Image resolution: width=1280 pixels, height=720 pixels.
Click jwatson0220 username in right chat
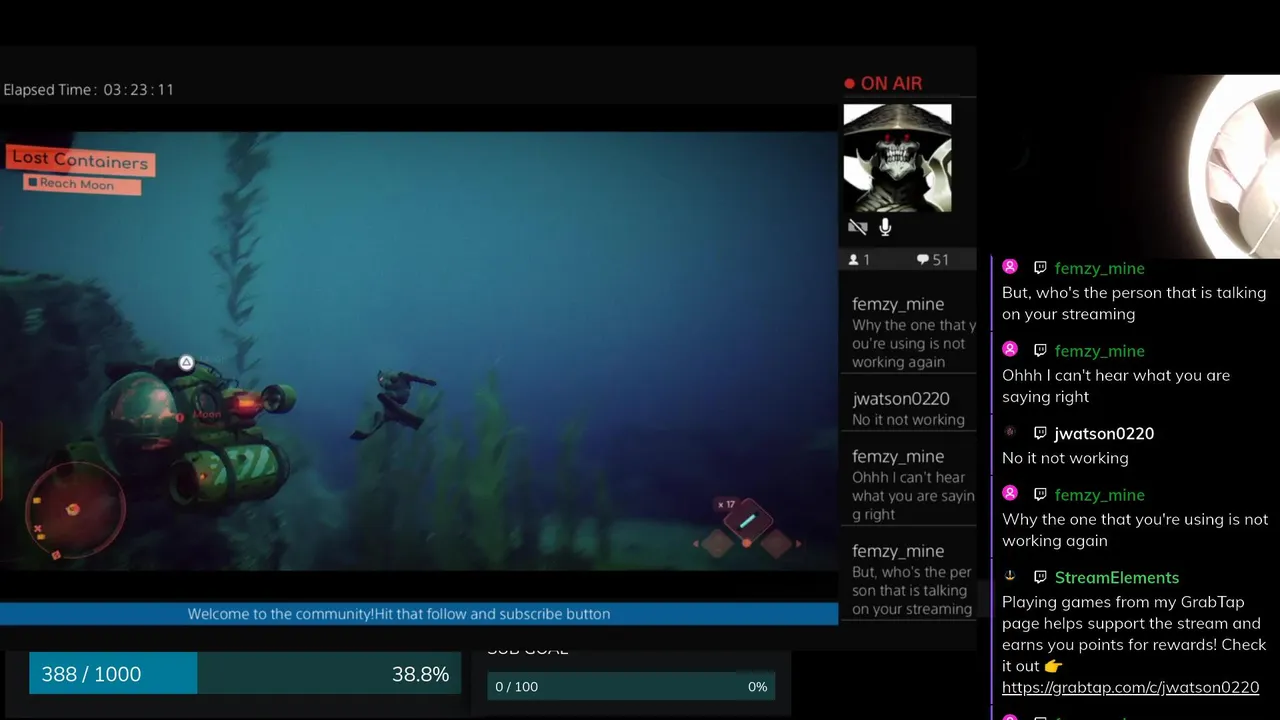pos(1104,434)
